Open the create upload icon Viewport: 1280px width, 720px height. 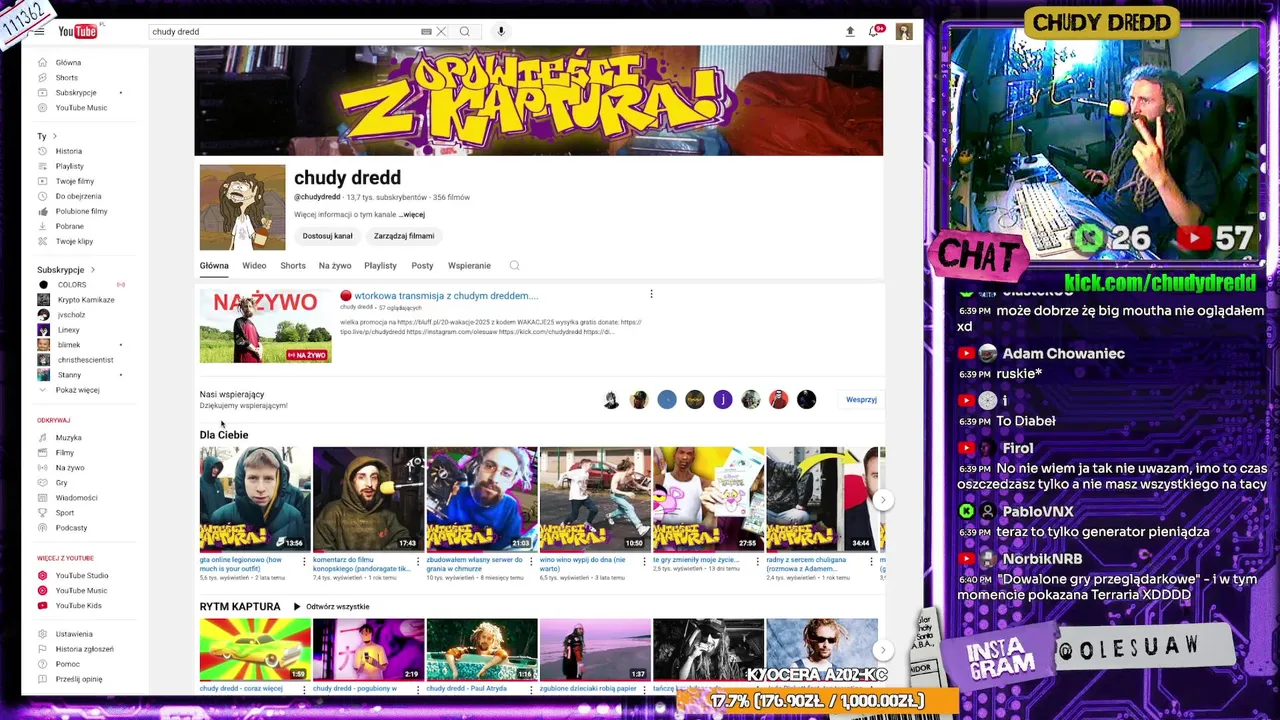point(850,32)
